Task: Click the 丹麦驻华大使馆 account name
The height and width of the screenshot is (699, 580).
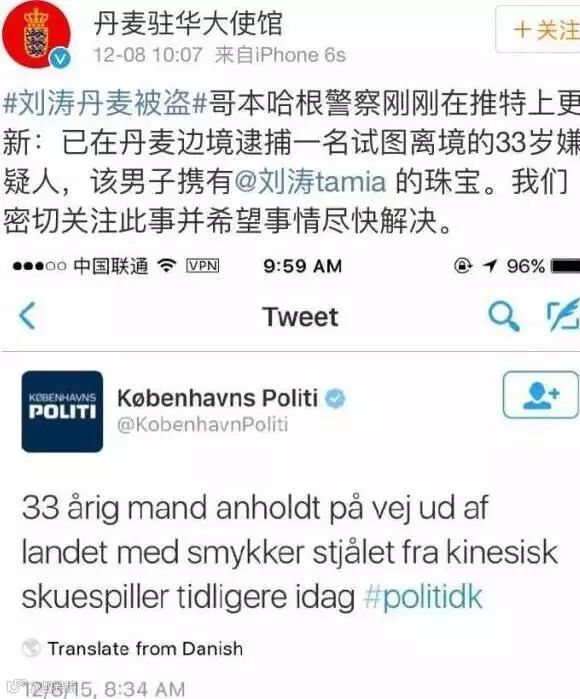Action: pyautogui.click(x=189, y=23)
